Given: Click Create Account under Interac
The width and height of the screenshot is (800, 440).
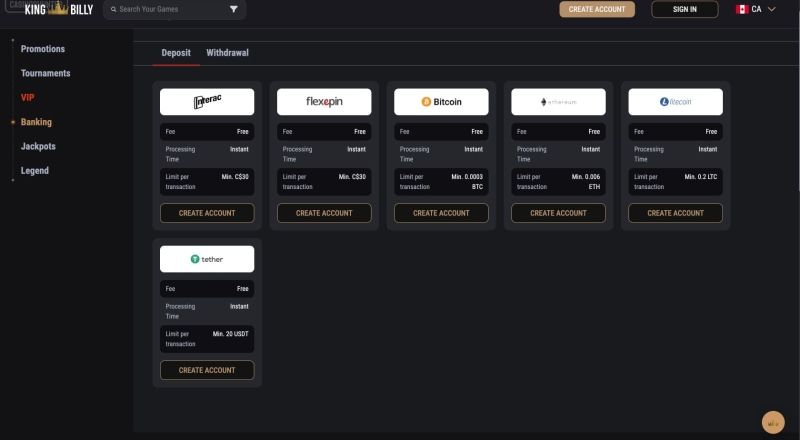Looking at the screenshot, I should tap(207, 213).
